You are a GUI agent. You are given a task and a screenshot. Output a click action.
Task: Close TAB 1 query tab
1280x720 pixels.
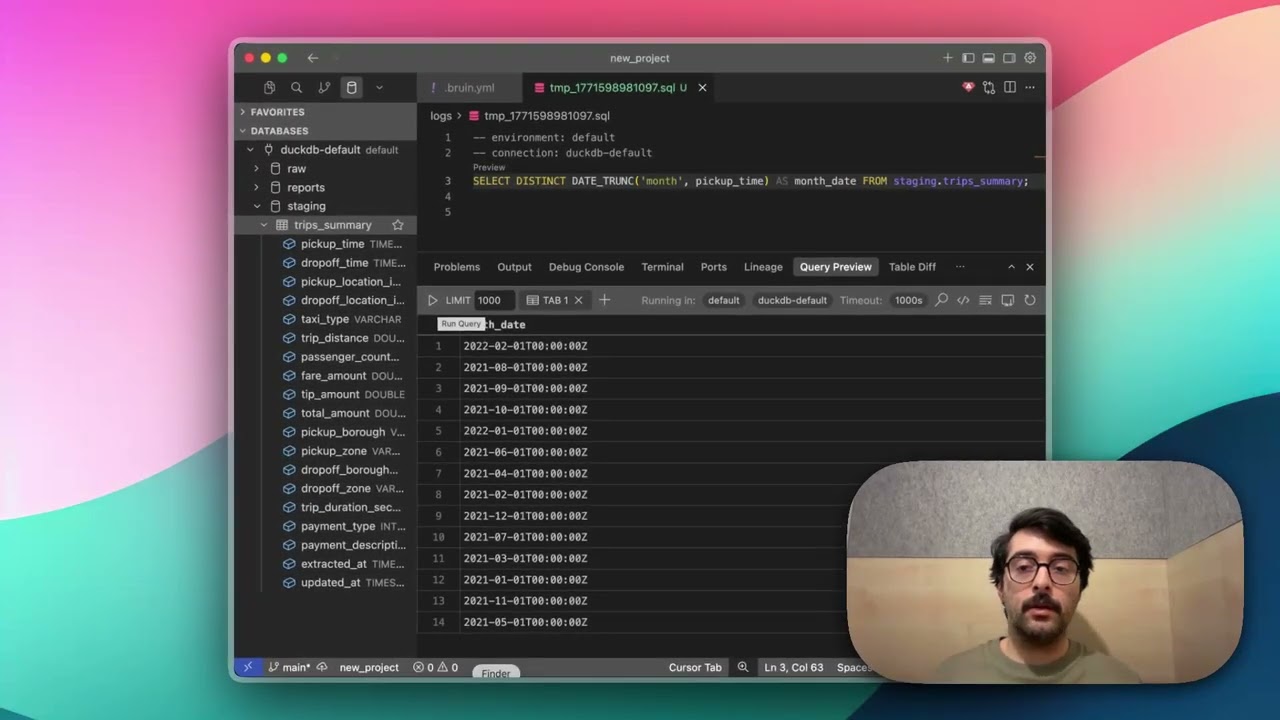(x=578, y=300)
